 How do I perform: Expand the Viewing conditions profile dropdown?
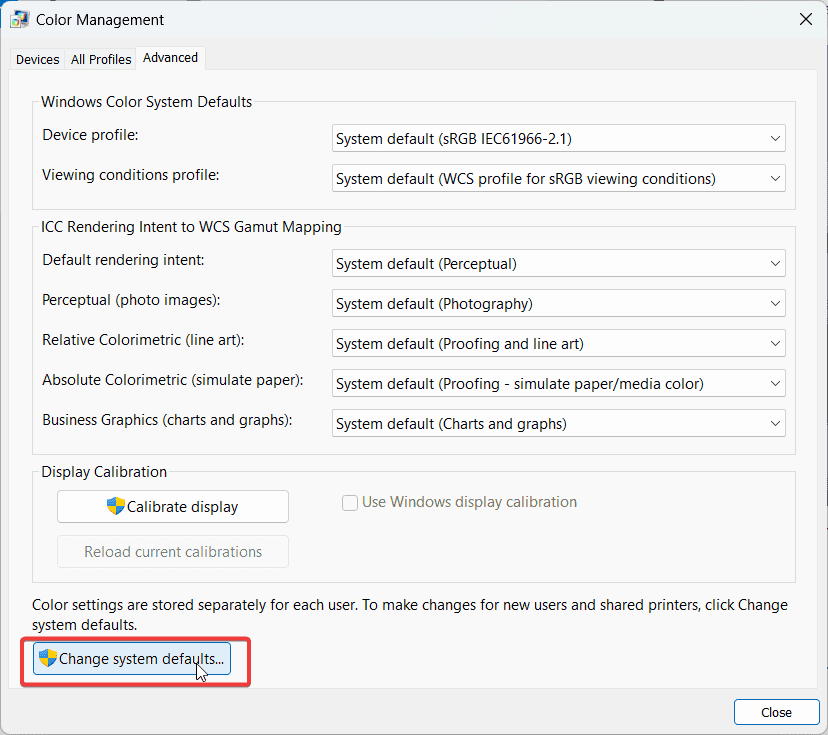pyautogui.click(x=558, y=179)
